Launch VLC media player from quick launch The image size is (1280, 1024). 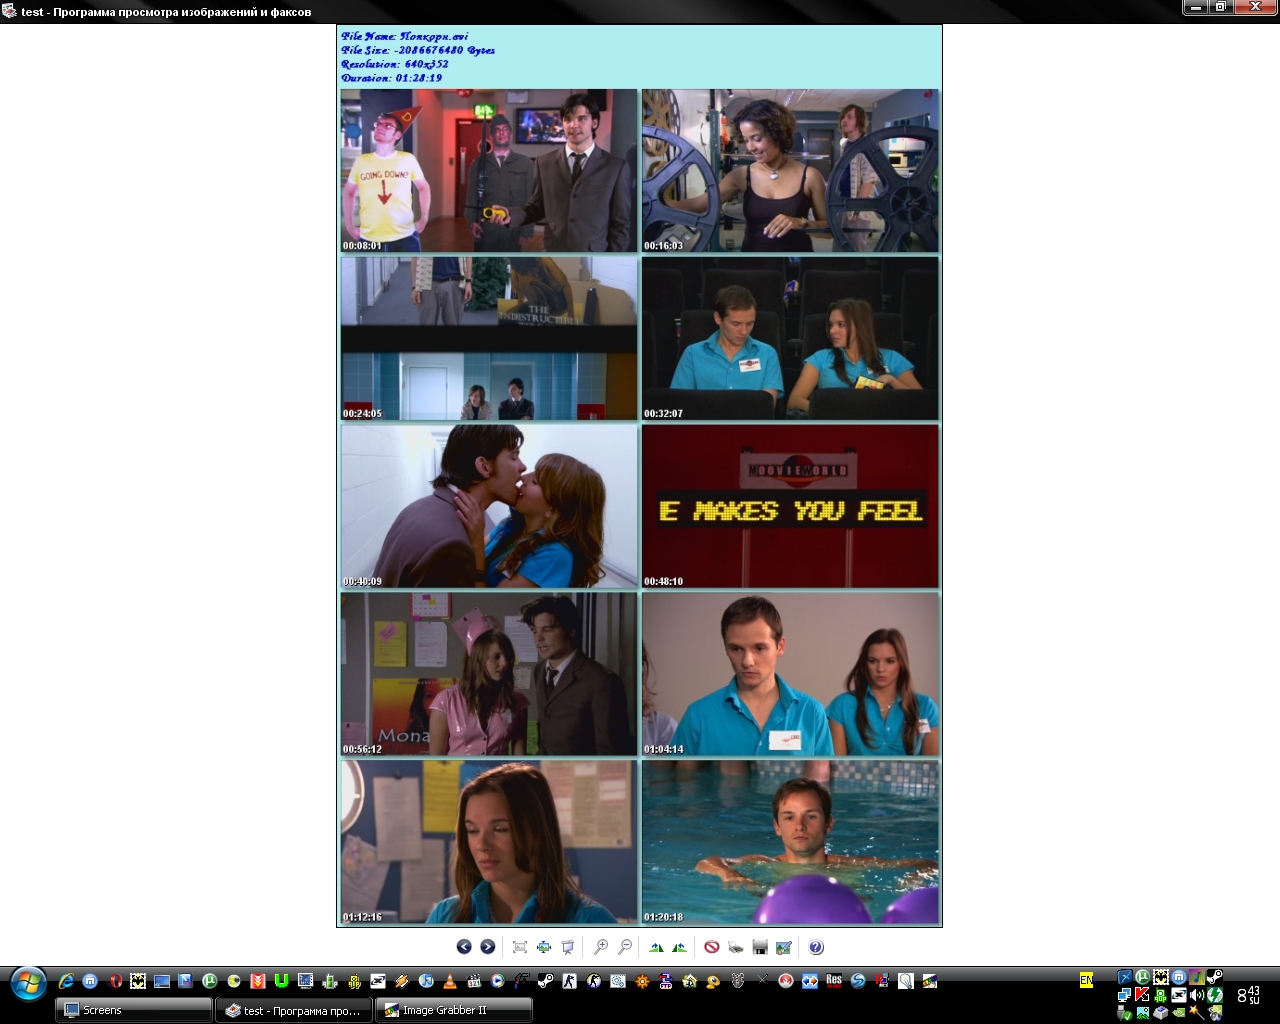coord(450,981)
